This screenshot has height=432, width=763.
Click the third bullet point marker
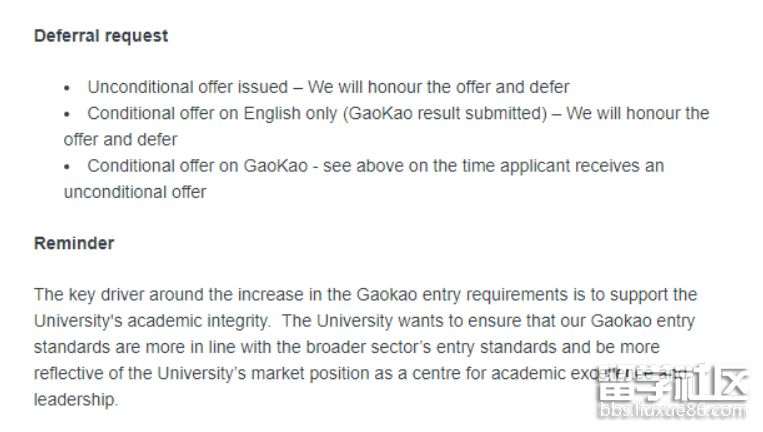68,166
